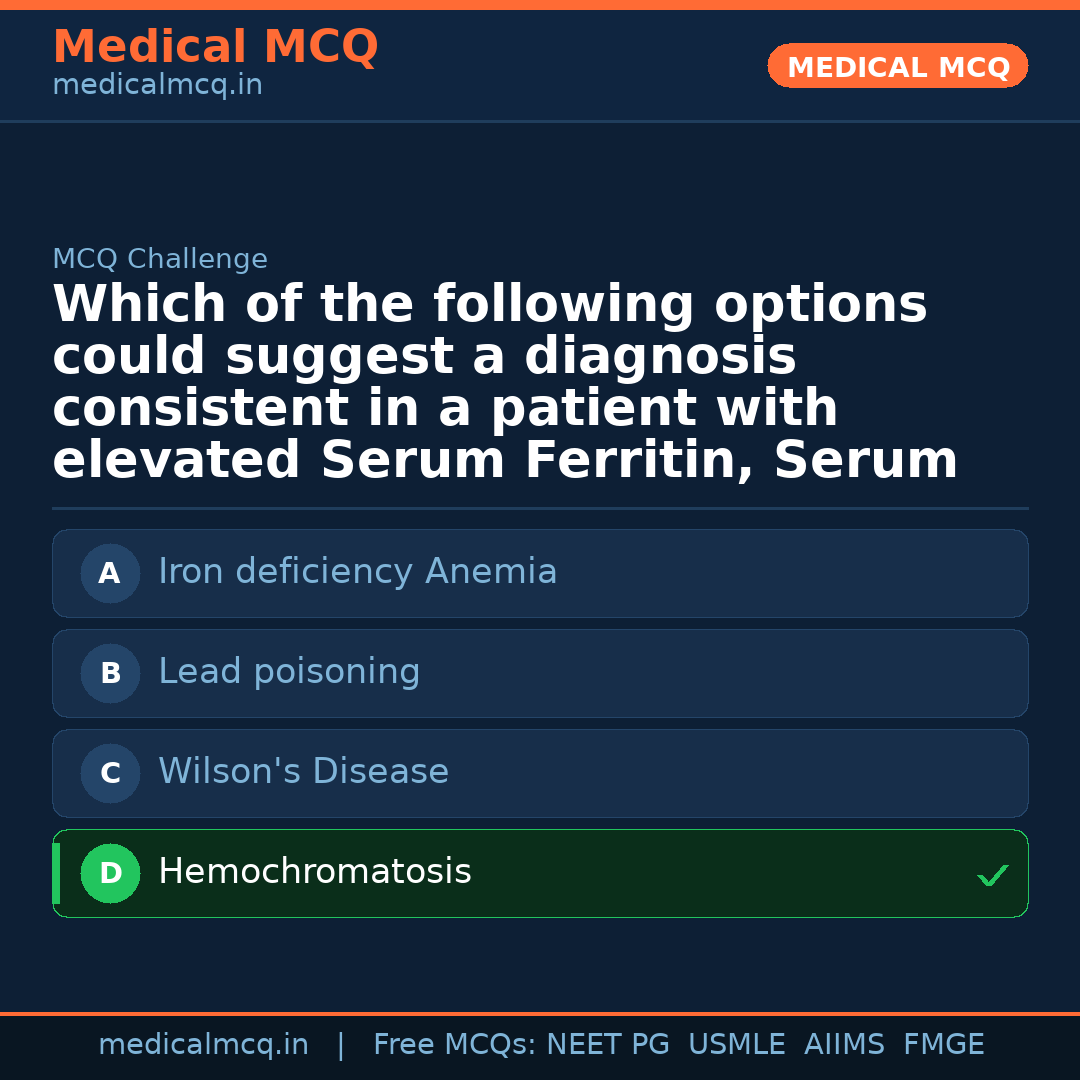Viewport: 1080px width, 1080px height.
Task: Click the green D circle icon
Action: 110,873
